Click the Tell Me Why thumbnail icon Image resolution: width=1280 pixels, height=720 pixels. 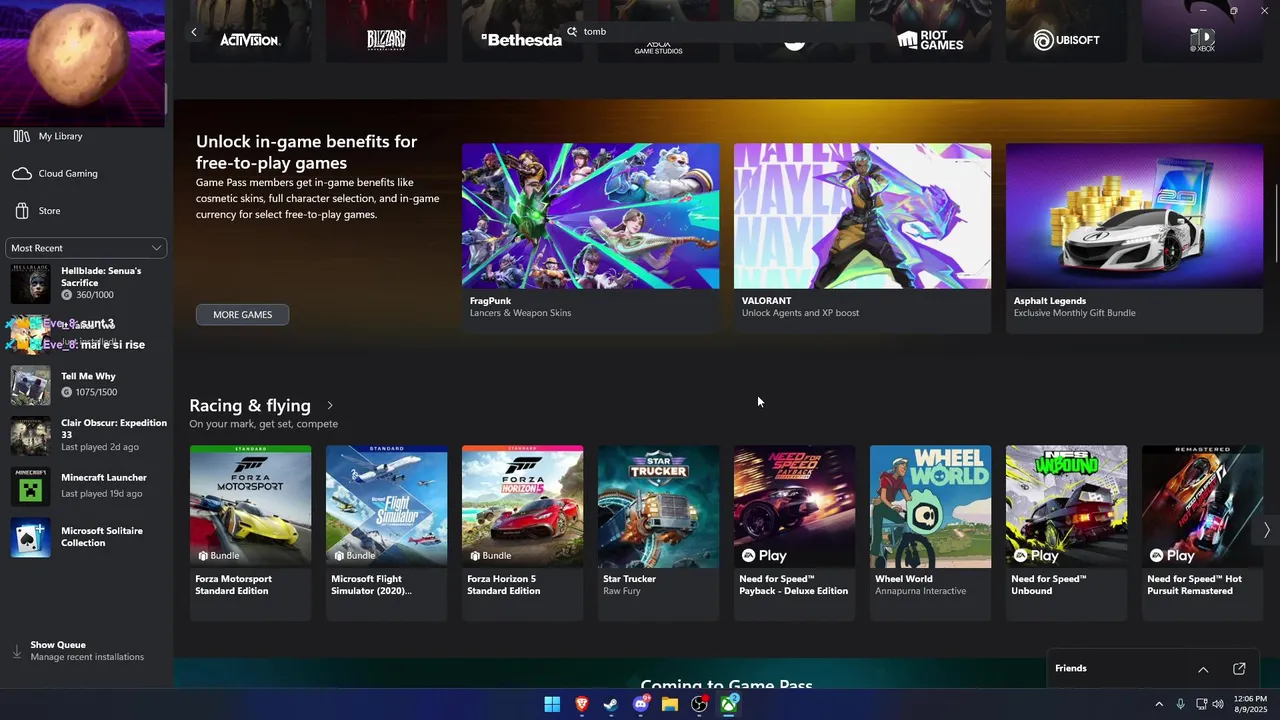[x=30, y=386]
